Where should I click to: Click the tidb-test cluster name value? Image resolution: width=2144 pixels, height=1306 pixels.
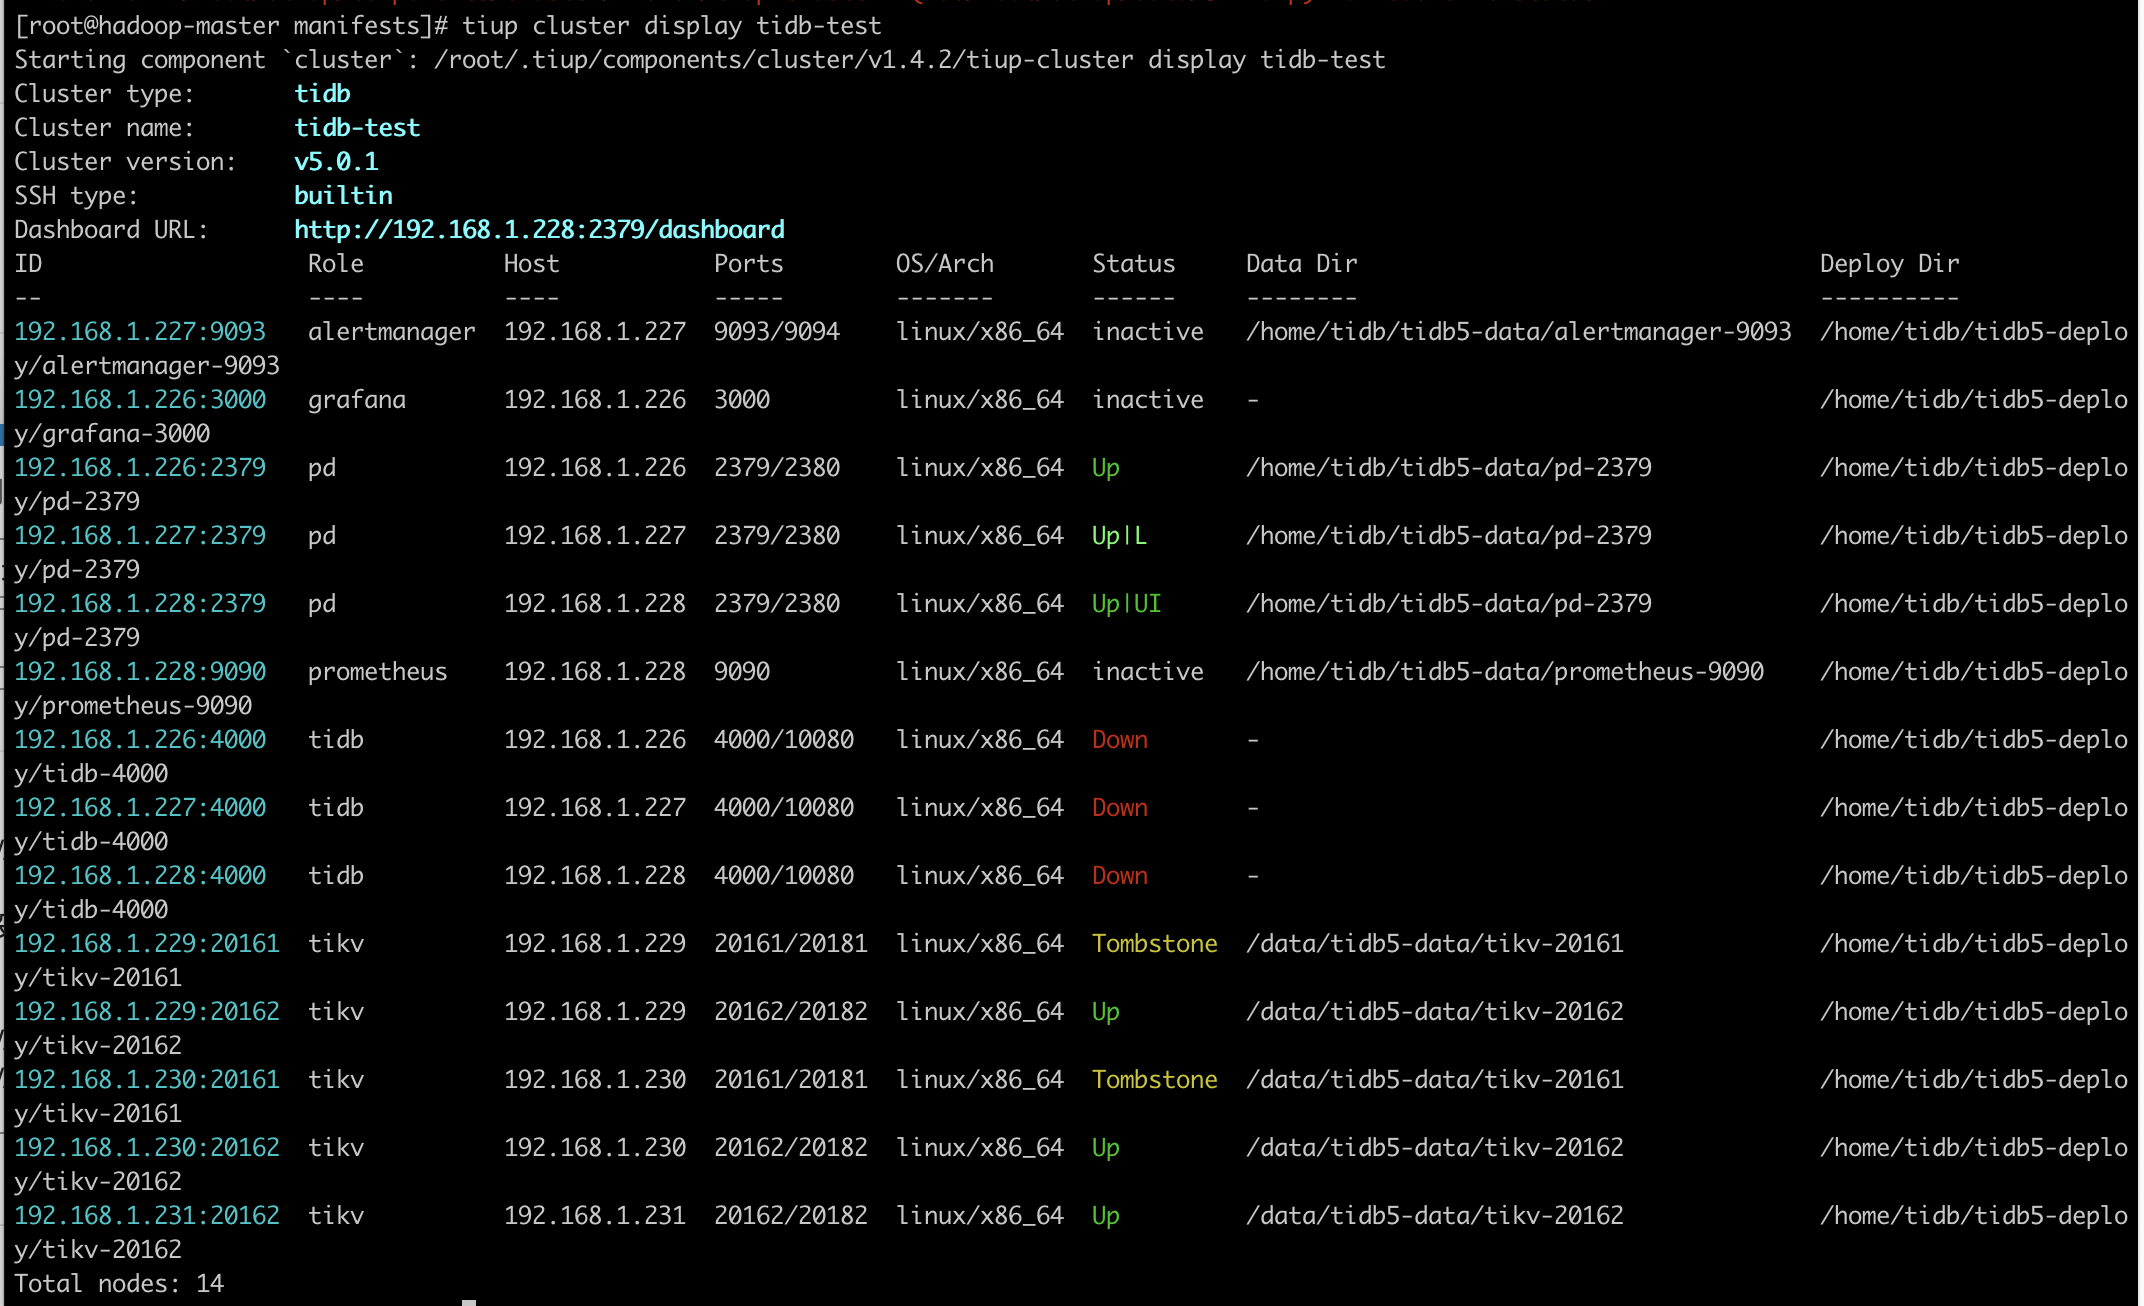point(357,127)
